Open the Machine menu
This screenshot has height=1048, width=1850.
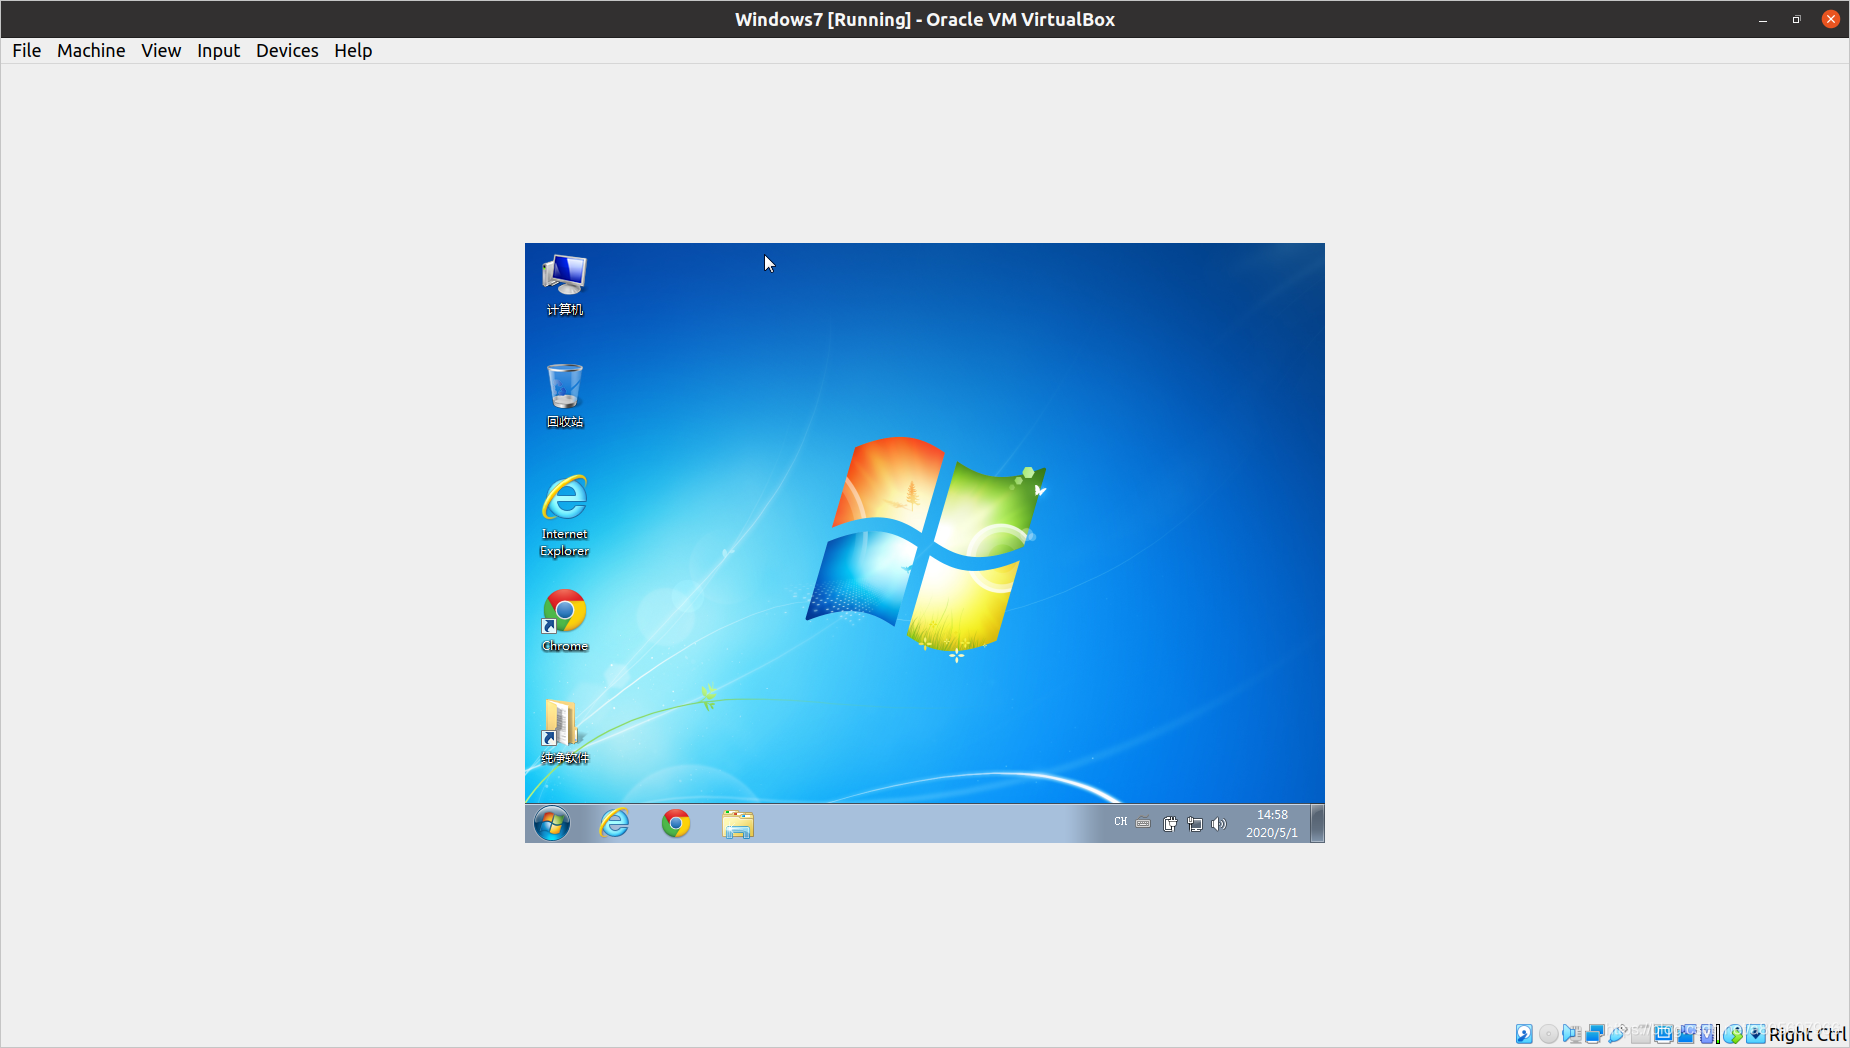(91, 50)
